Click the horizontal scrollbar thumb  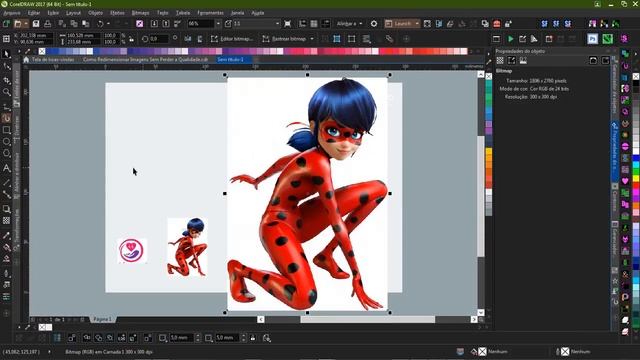coord(368,319)
